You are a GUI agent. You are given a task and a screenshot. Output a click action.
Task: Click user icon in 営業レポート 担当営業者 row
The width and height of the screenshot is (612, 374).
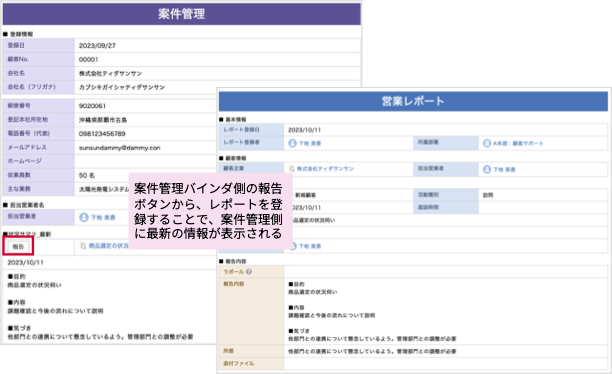tap(487, 169)
